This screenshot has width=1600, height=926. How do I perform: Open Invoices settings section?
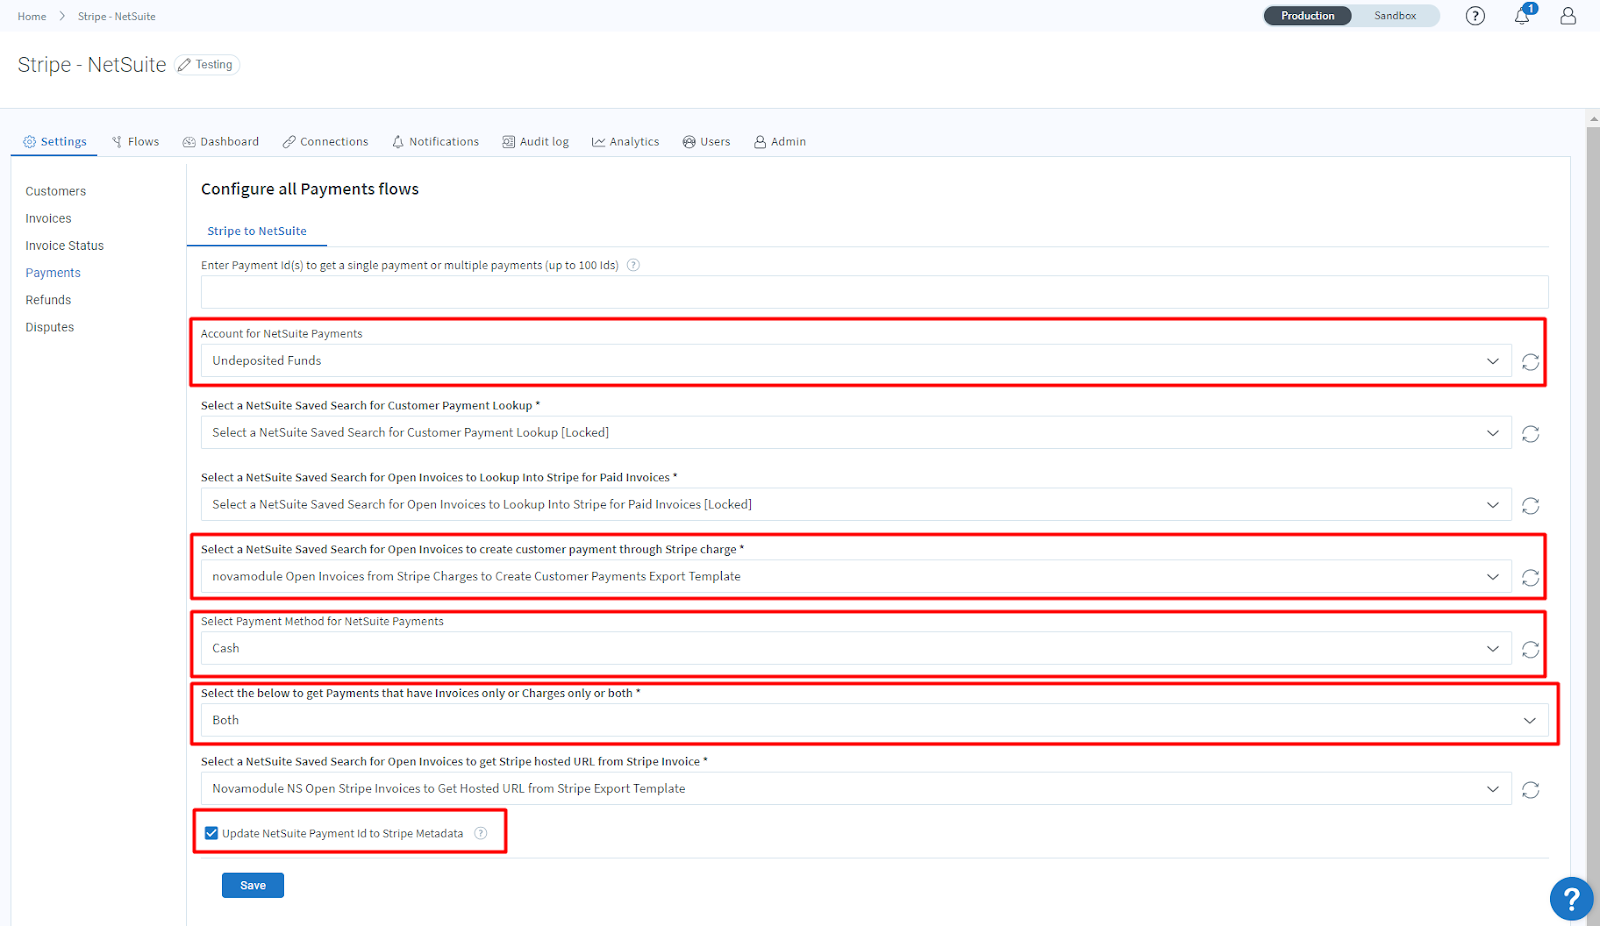click(x=48, y=218)
